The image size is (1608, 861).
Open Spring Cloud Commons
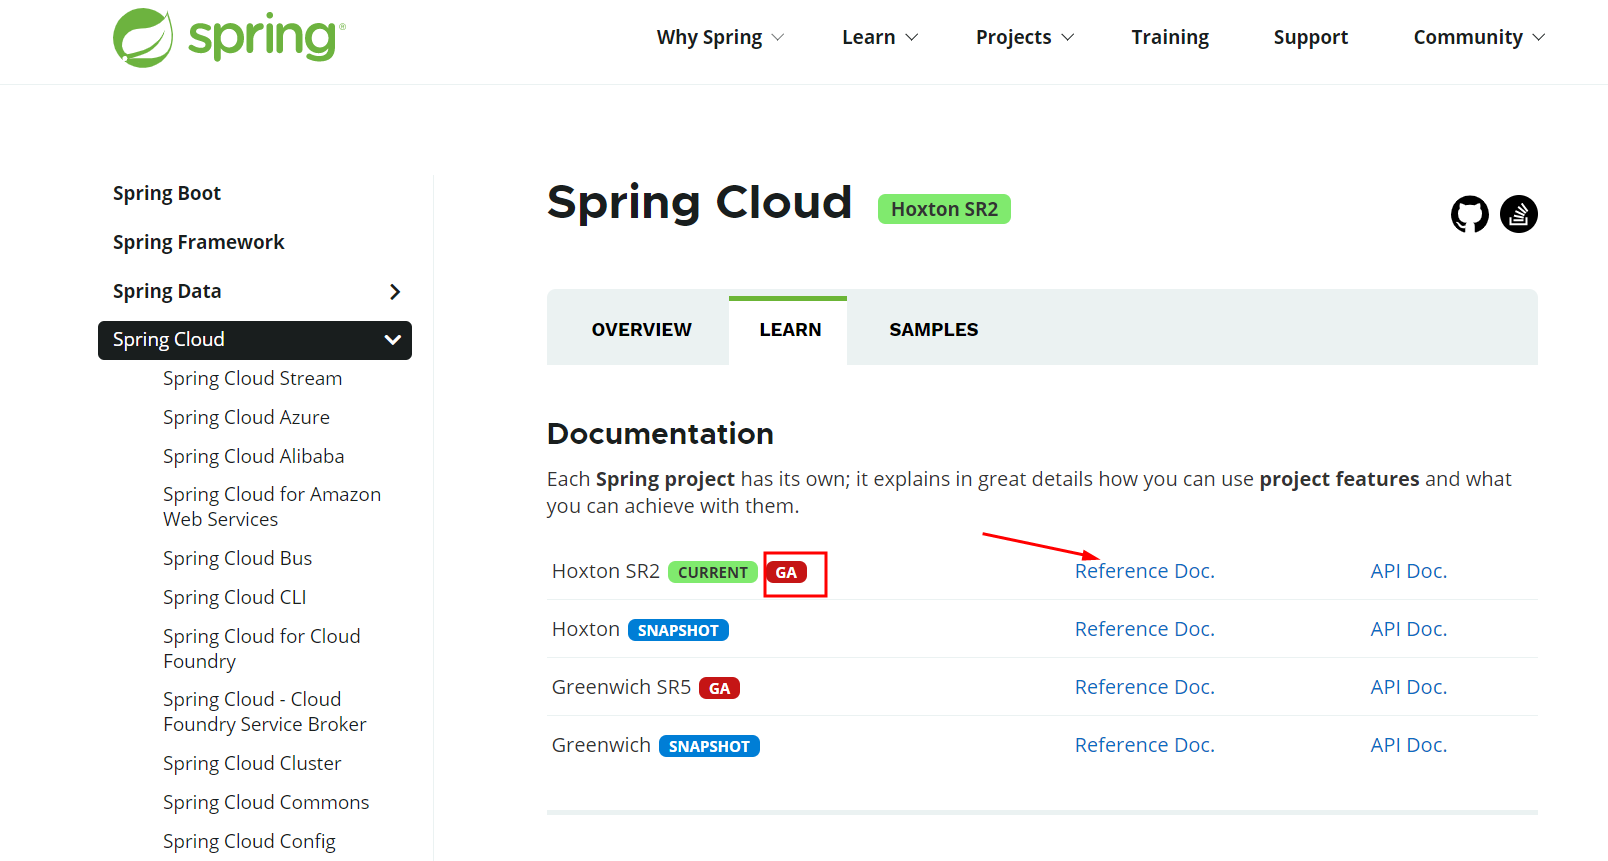click(x=266, y=802)
